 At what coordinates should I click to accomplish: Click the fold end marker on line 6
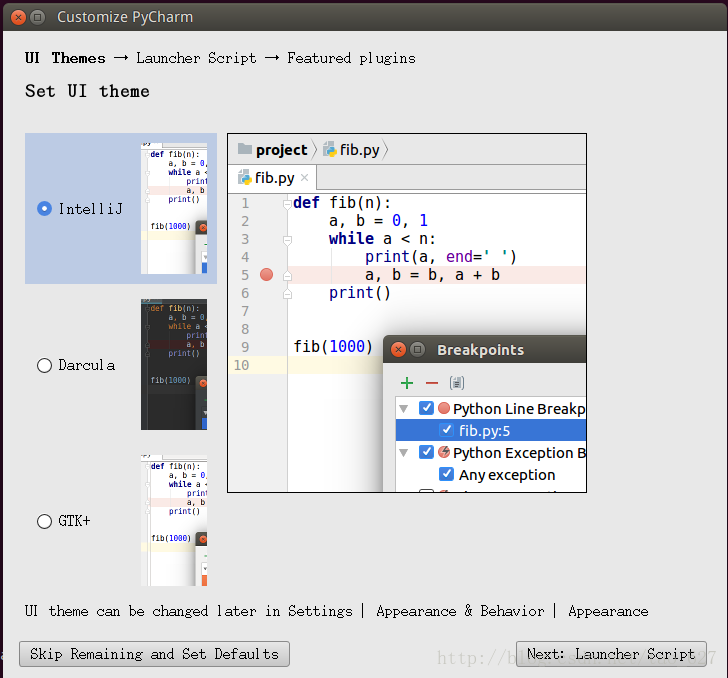[287, 293]
